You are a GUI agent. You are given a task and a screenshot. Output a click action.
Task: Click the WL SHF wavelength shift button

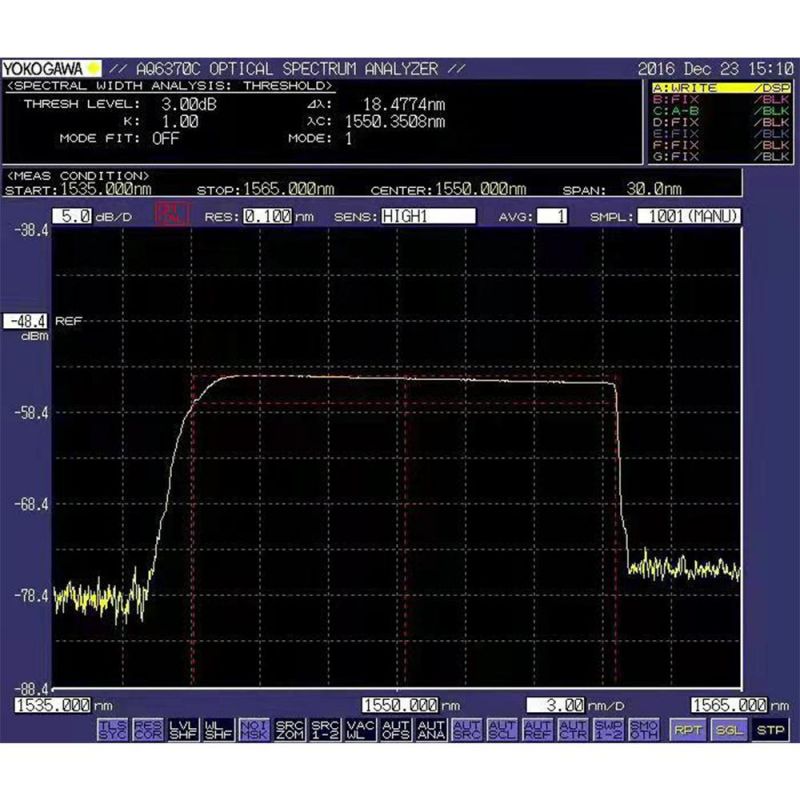[218, 729]
